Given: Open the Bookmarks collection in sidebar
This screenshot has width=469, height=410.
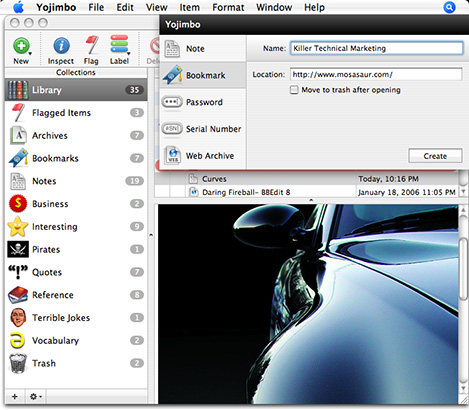Looking at the screenshot, I should (76, 158).
